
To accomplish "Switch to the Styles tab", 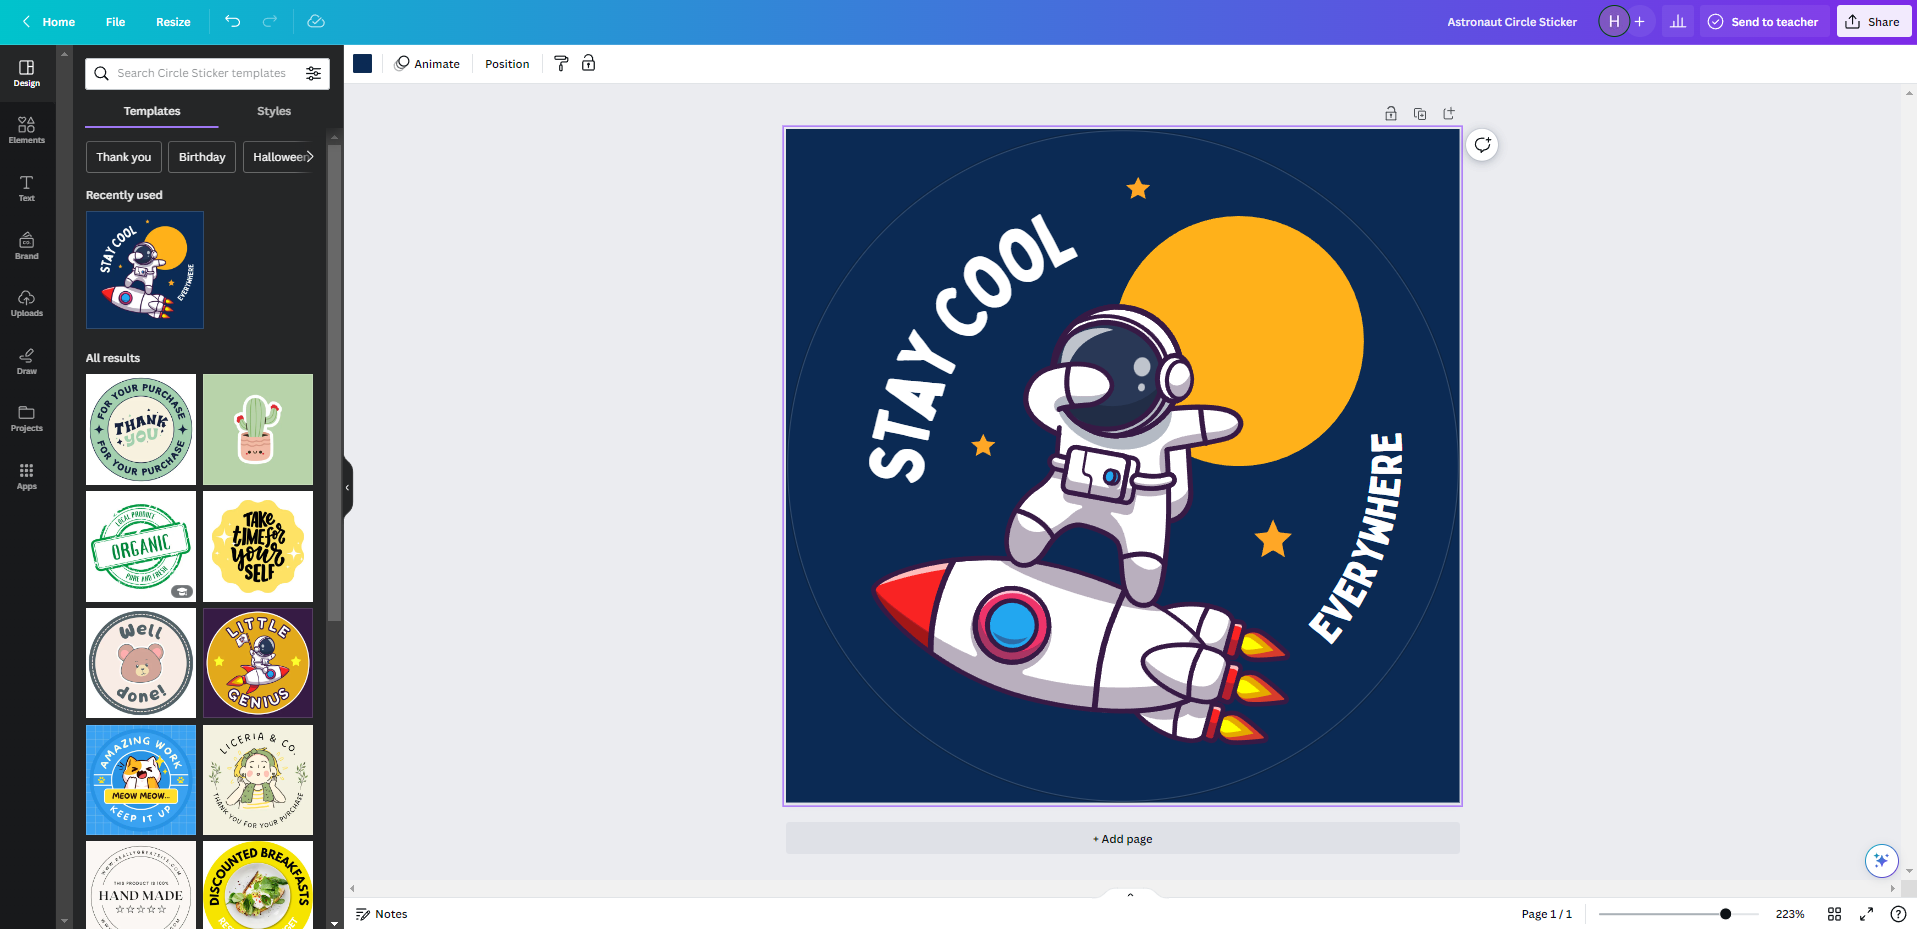I will click(273, 111).
